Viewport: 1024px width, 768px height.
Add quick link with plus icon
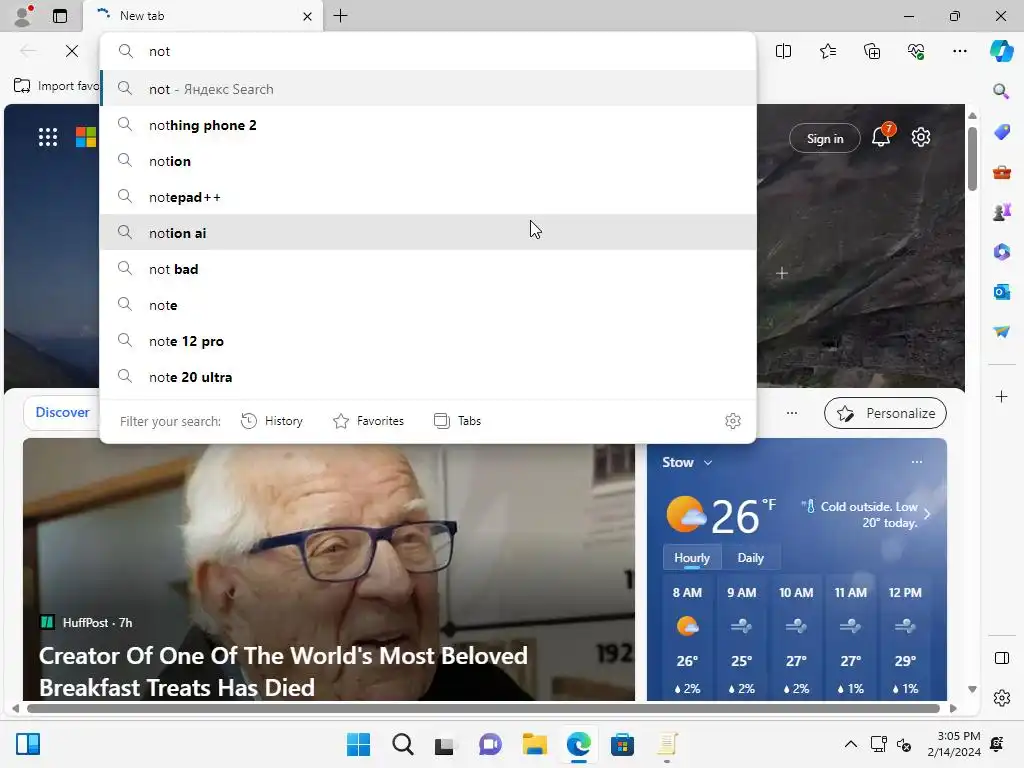(782, 273)
